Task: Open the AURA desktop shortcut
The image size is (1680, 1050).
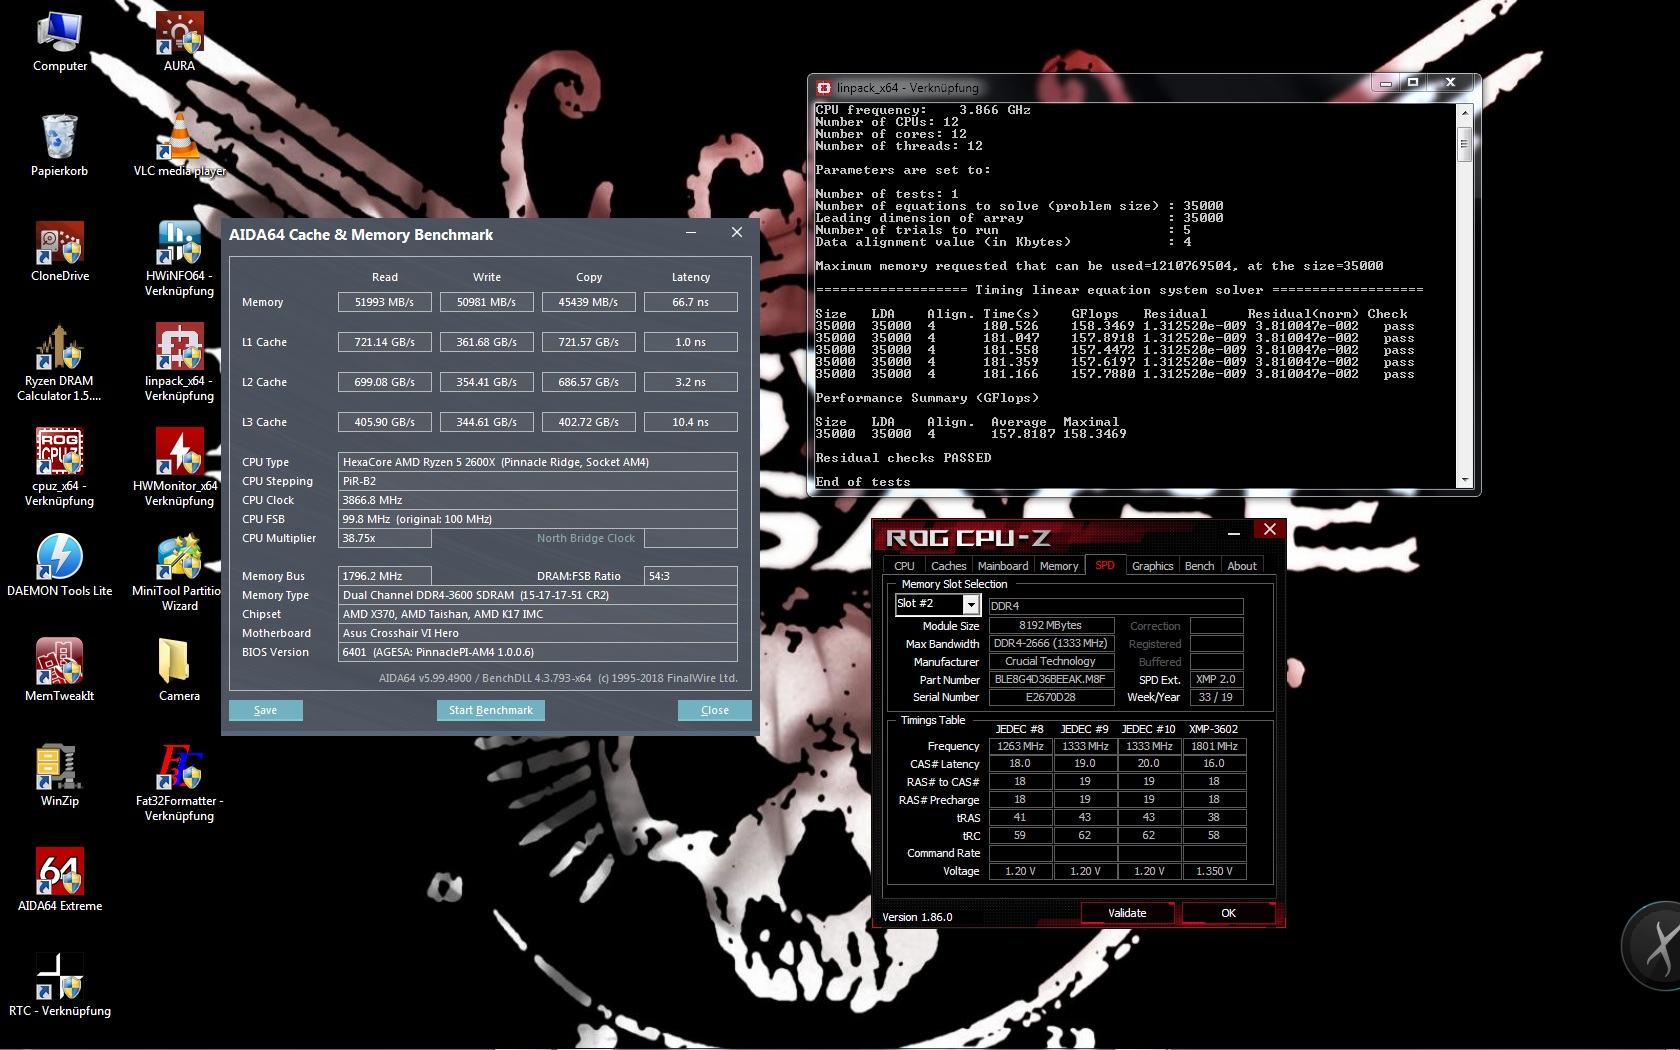Action: pos(179,42)
